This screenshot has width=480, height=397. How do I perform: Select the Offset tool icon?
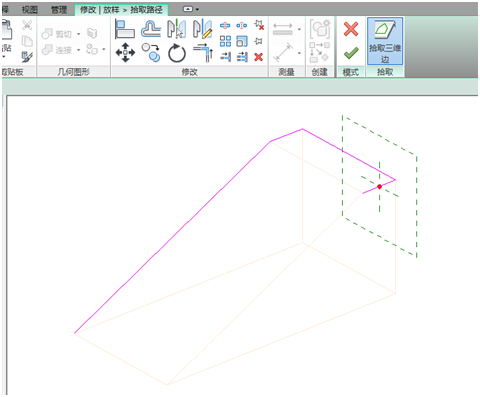click(x=151, y=29)
